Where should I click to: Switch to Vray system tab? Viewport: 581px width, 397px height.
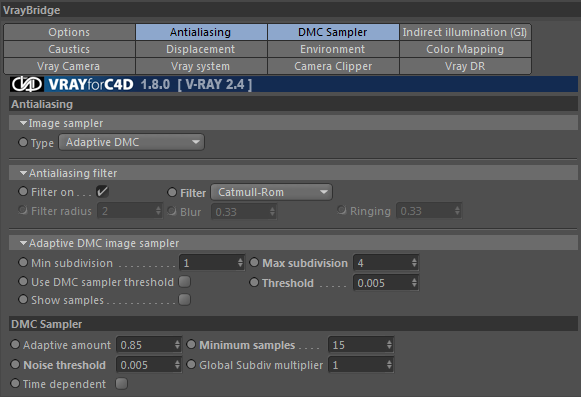(x=201, y=66)
